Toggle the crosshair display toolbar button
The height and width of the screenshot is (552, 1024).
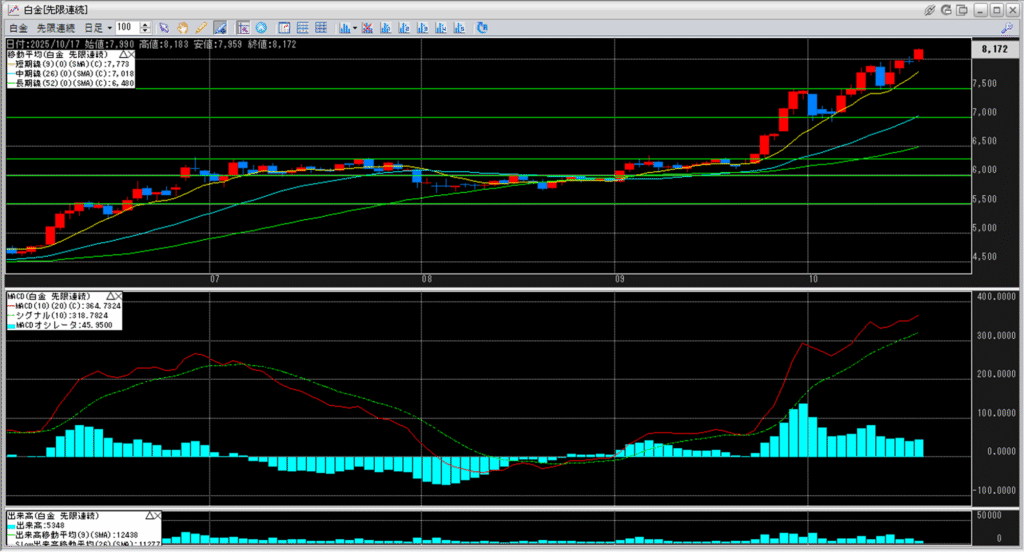243,27
